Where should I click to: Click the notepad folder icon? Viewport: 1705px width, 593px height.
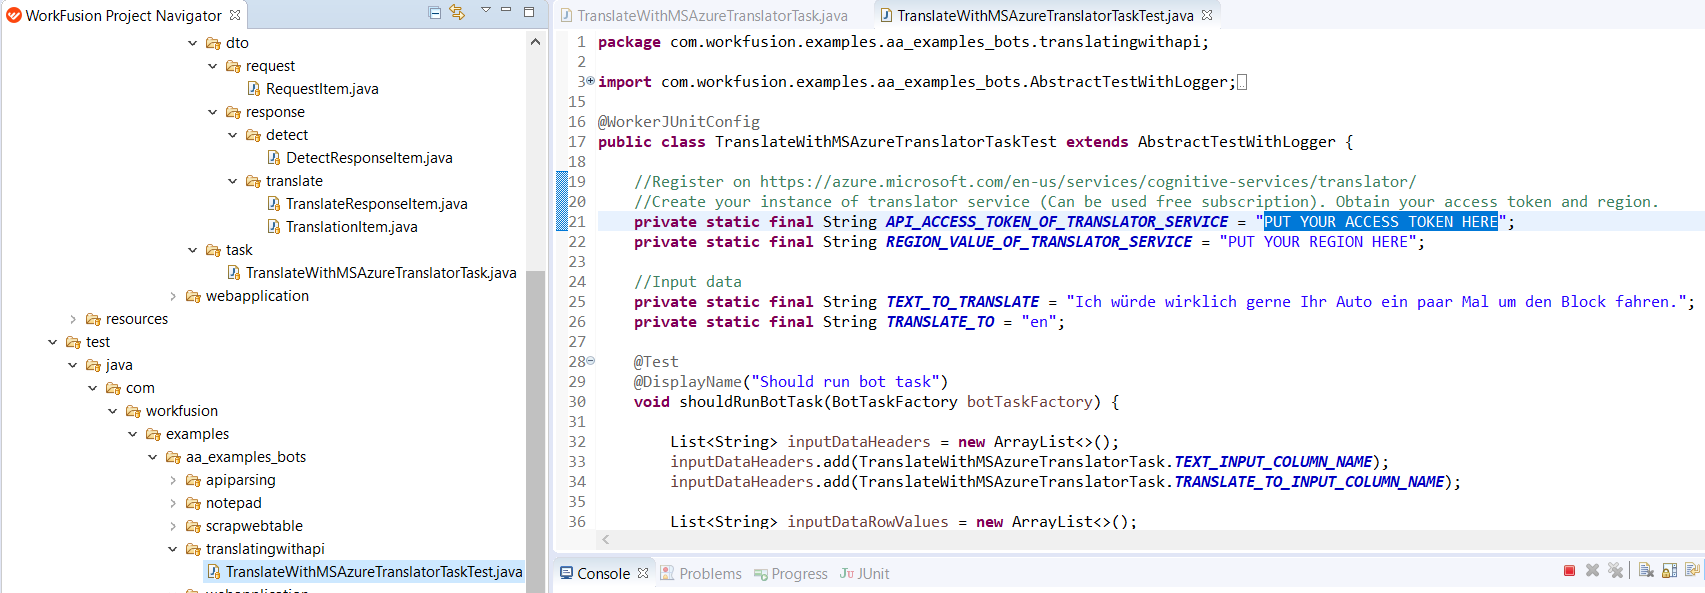click(193, 503)
